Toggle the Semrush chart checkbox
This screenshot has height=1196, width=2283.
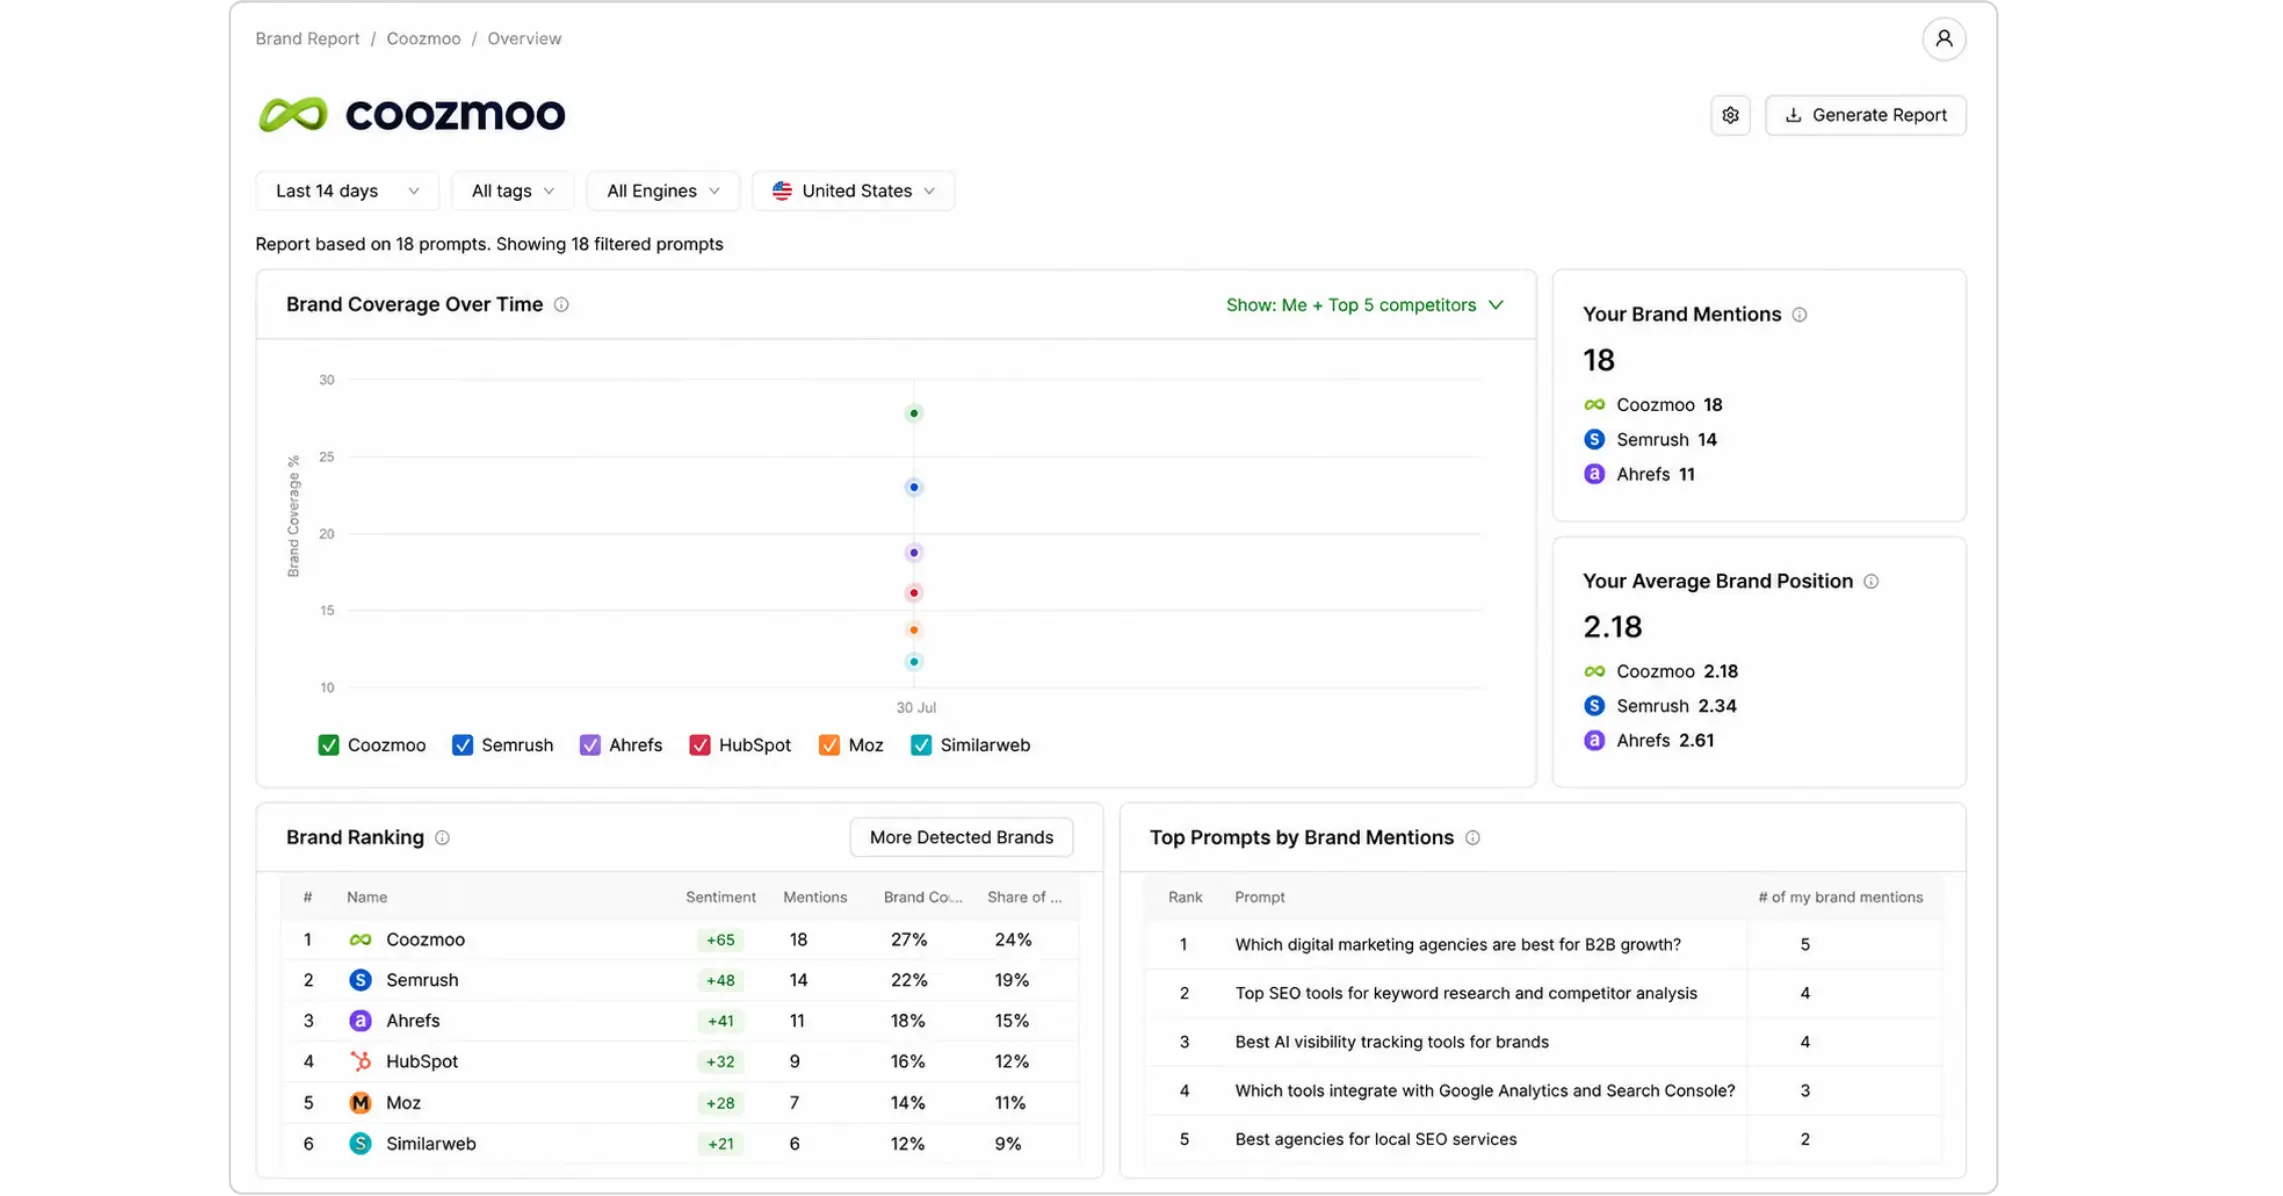pyautogui.click(x=462, y=746)
